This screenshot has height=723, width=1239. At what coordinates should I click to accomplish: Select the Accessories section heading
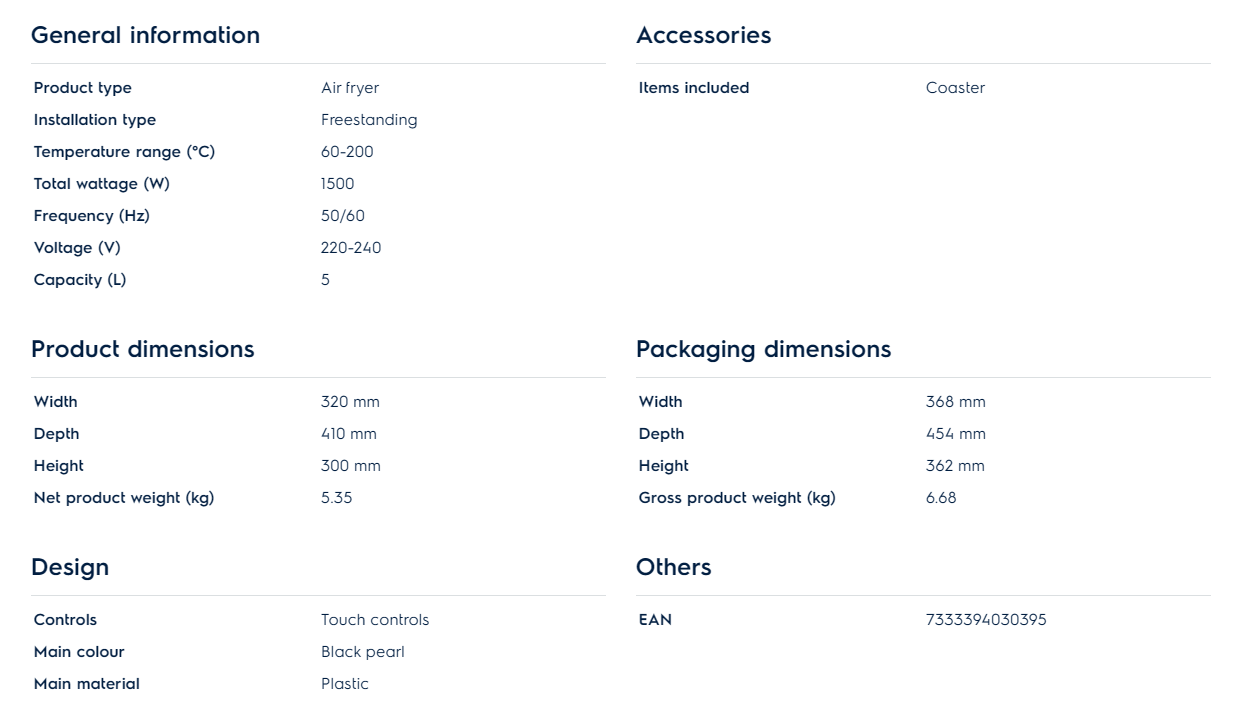(x=703, y=35)
